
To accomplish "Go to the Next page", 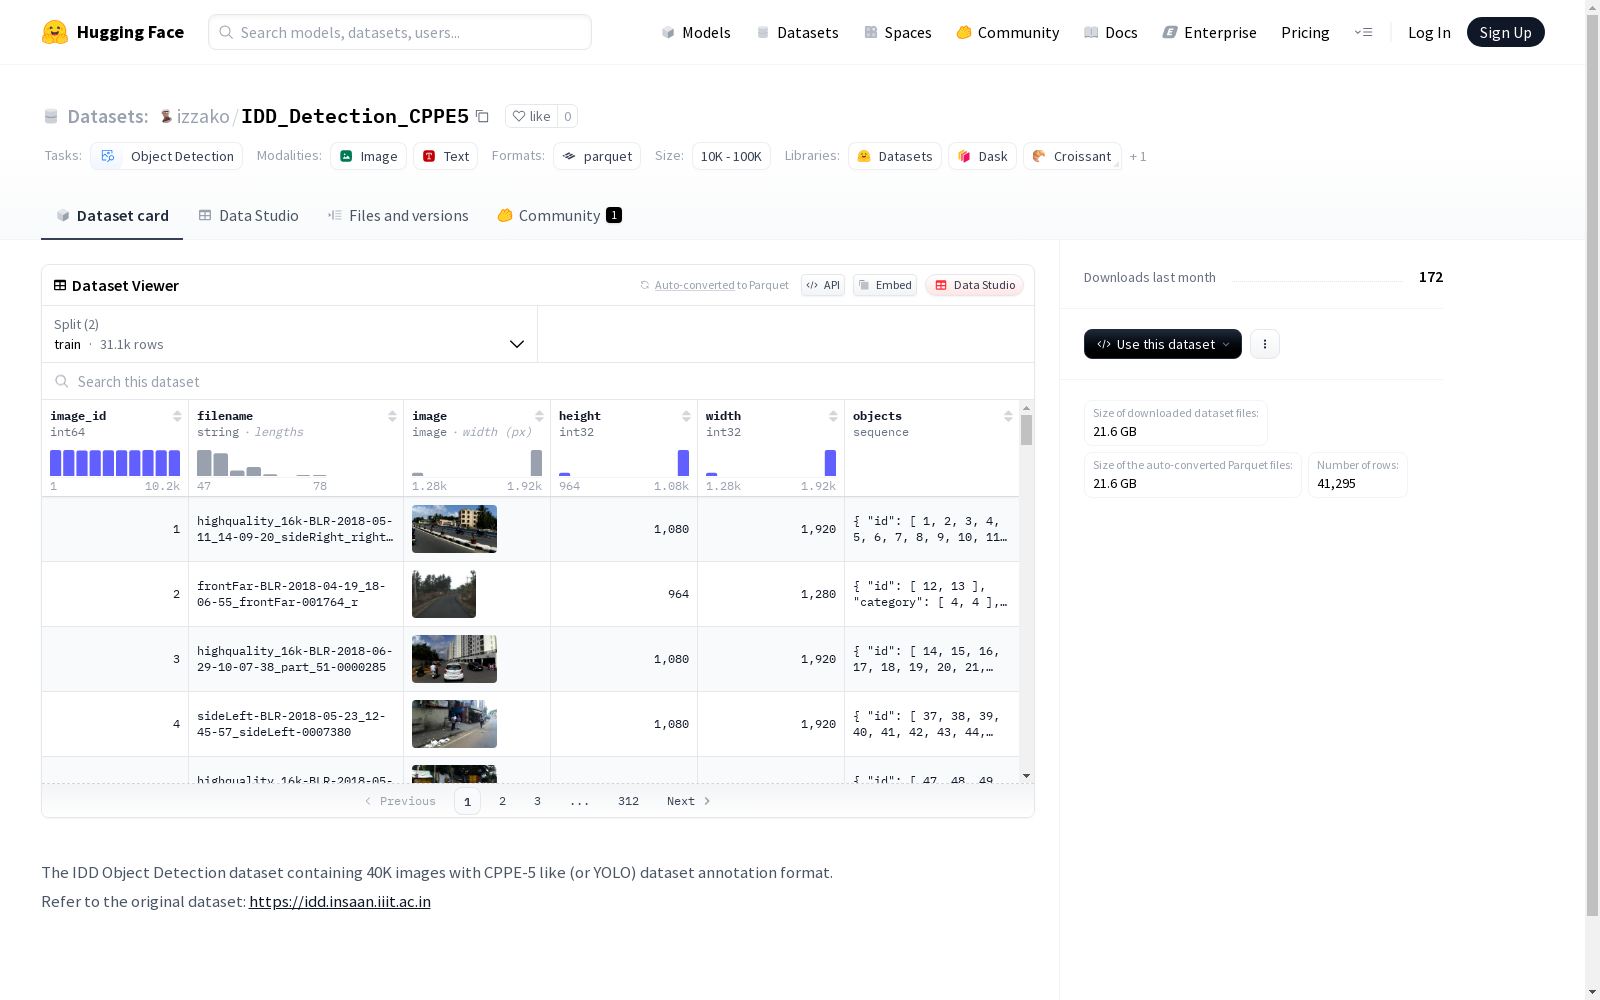I will click(x=689, y=801).
